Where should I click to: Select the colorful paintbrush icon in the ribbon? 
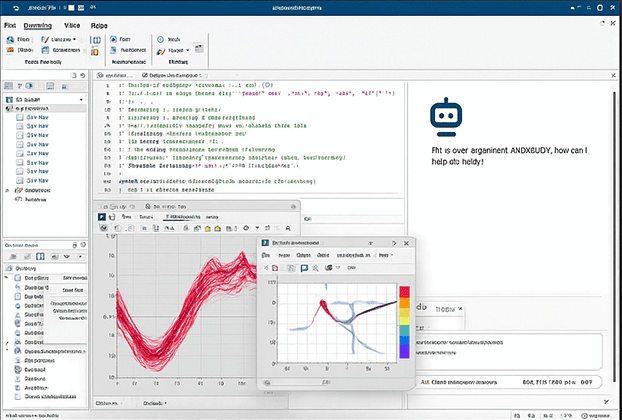click(161, 51)
